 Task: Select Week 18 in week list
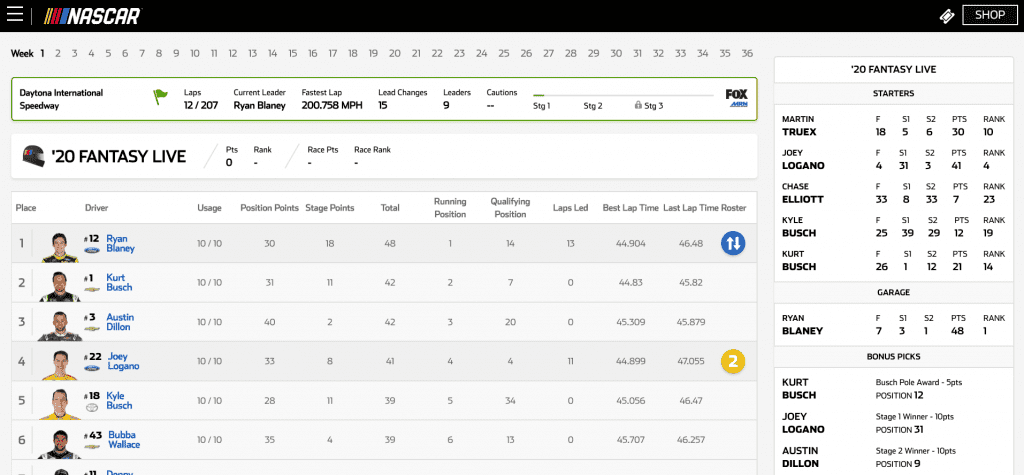click(352, 53)
